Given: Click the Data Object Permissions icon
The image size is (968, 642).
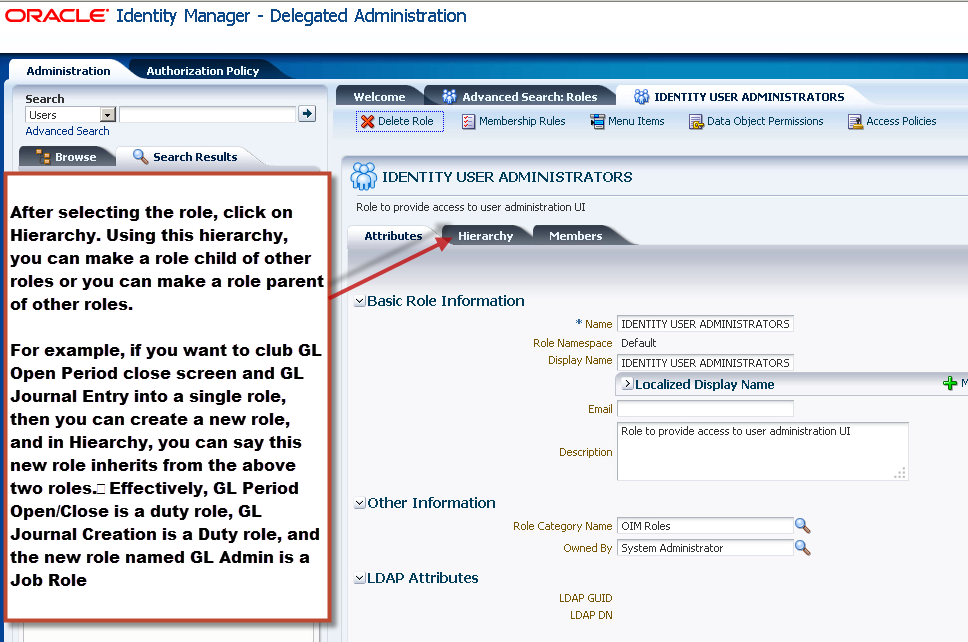Looking at the screenshot, I should pyautogui.click(x=696, y=122).
